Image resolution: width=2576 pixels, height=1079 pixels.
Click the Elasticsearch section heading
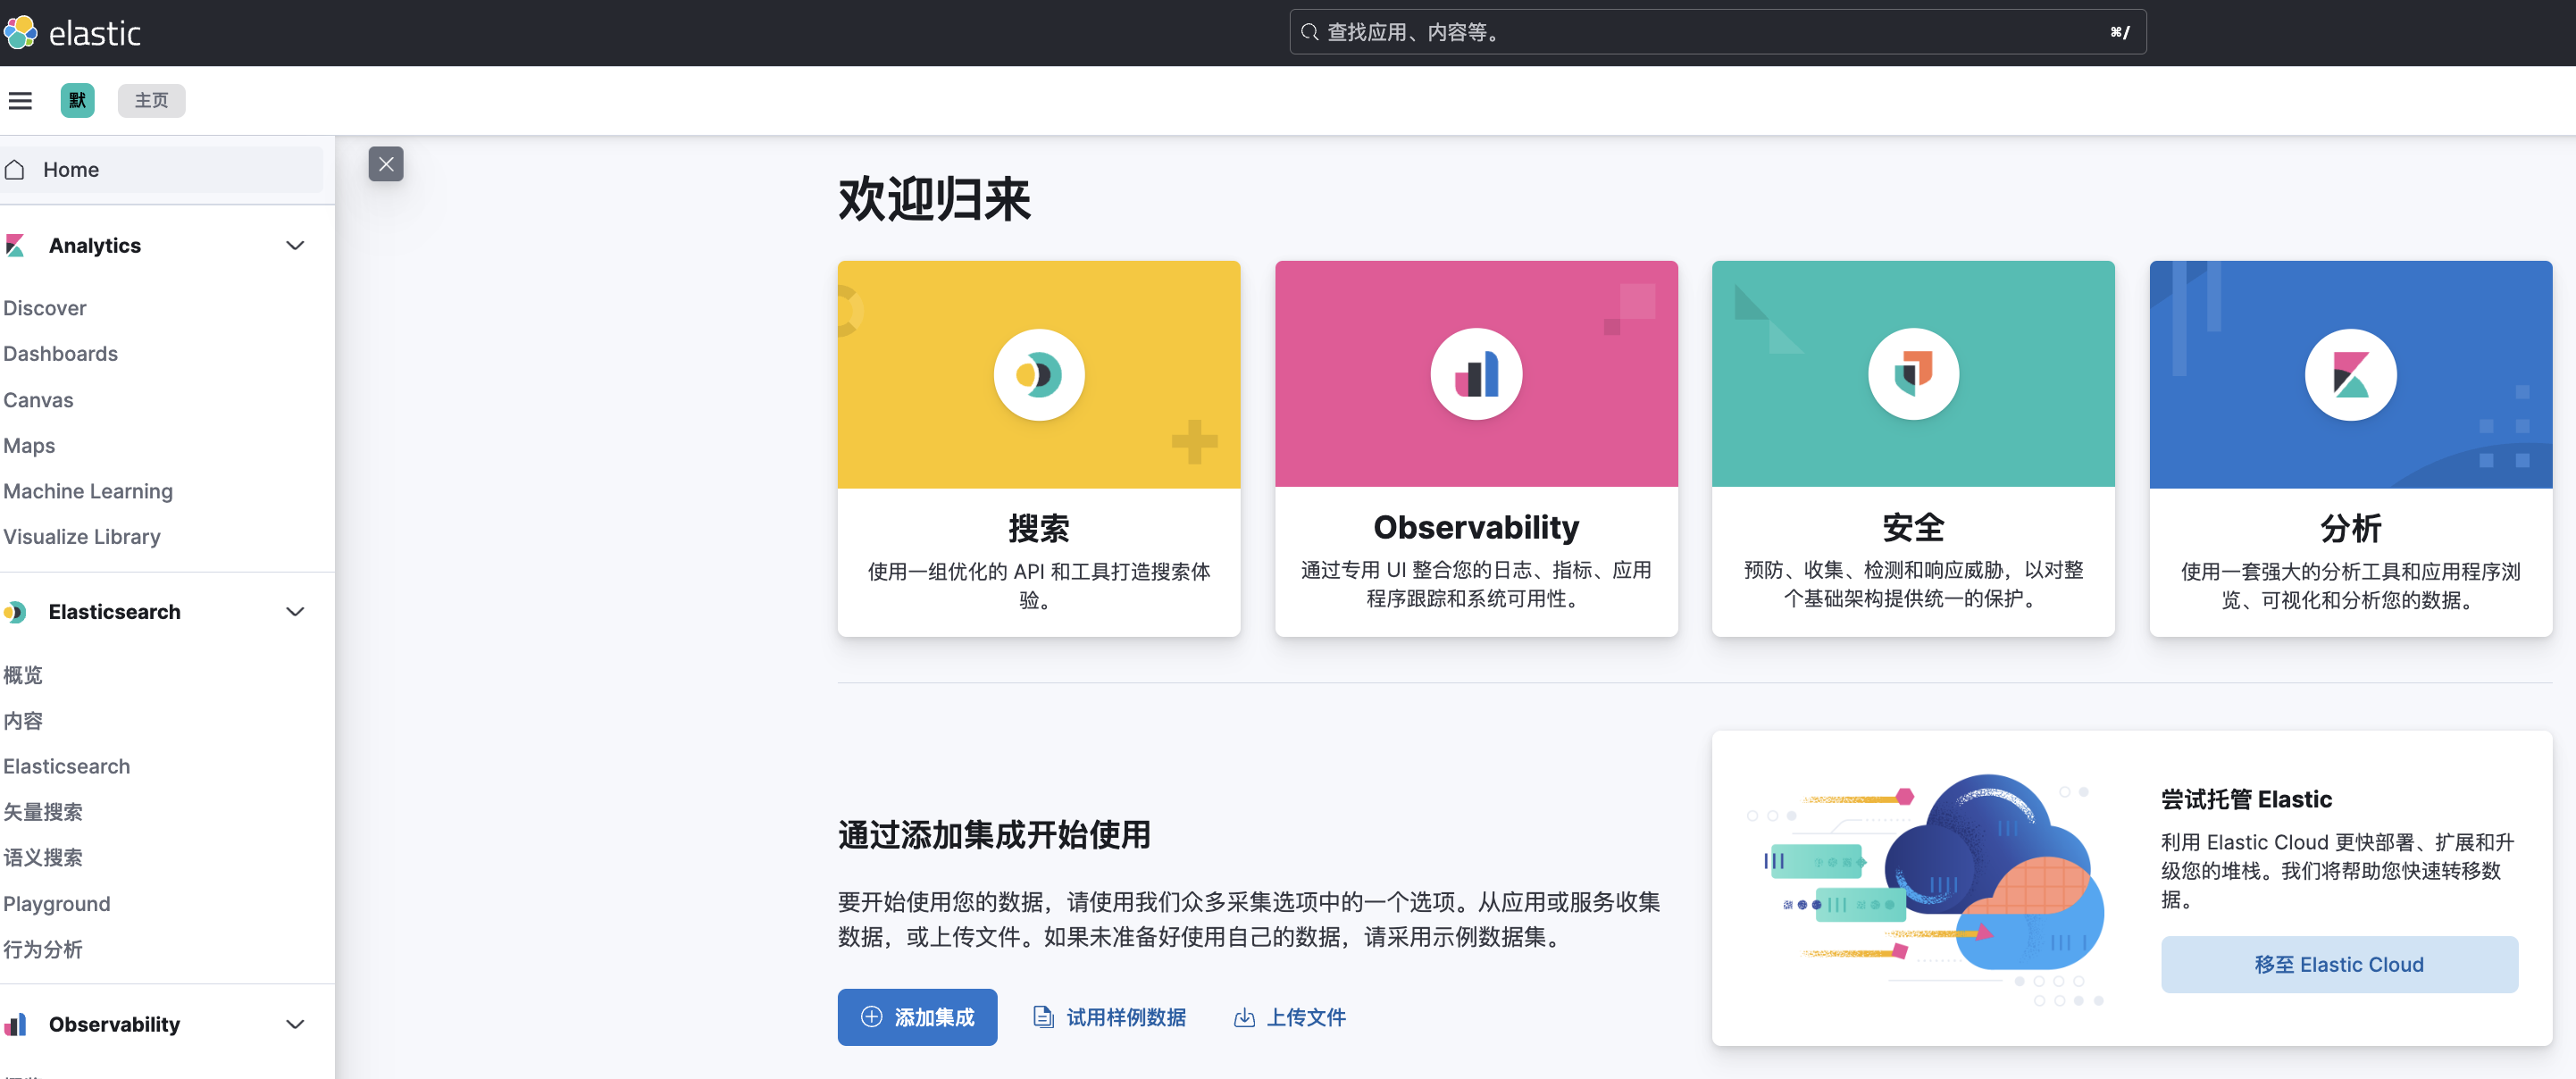[x=115, y=612]
